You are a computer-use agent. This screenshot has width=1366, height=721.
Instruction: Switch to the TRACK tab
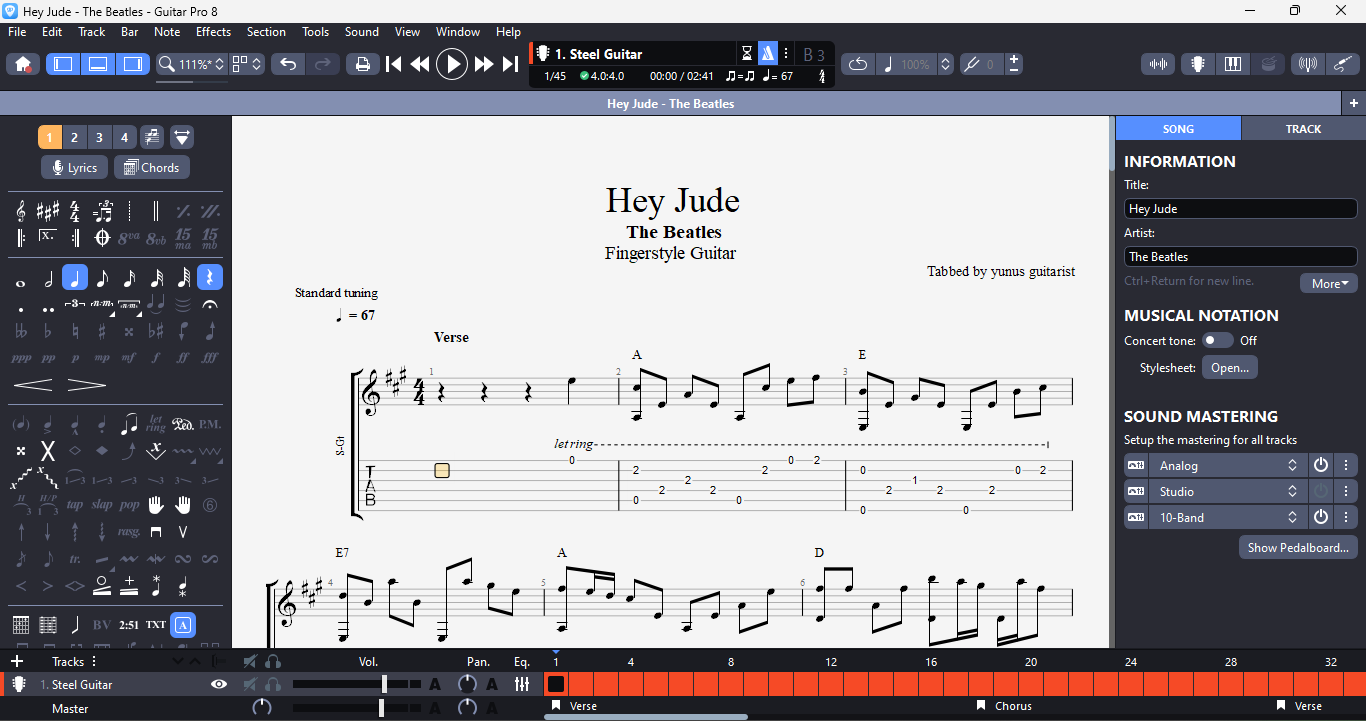1303,129
